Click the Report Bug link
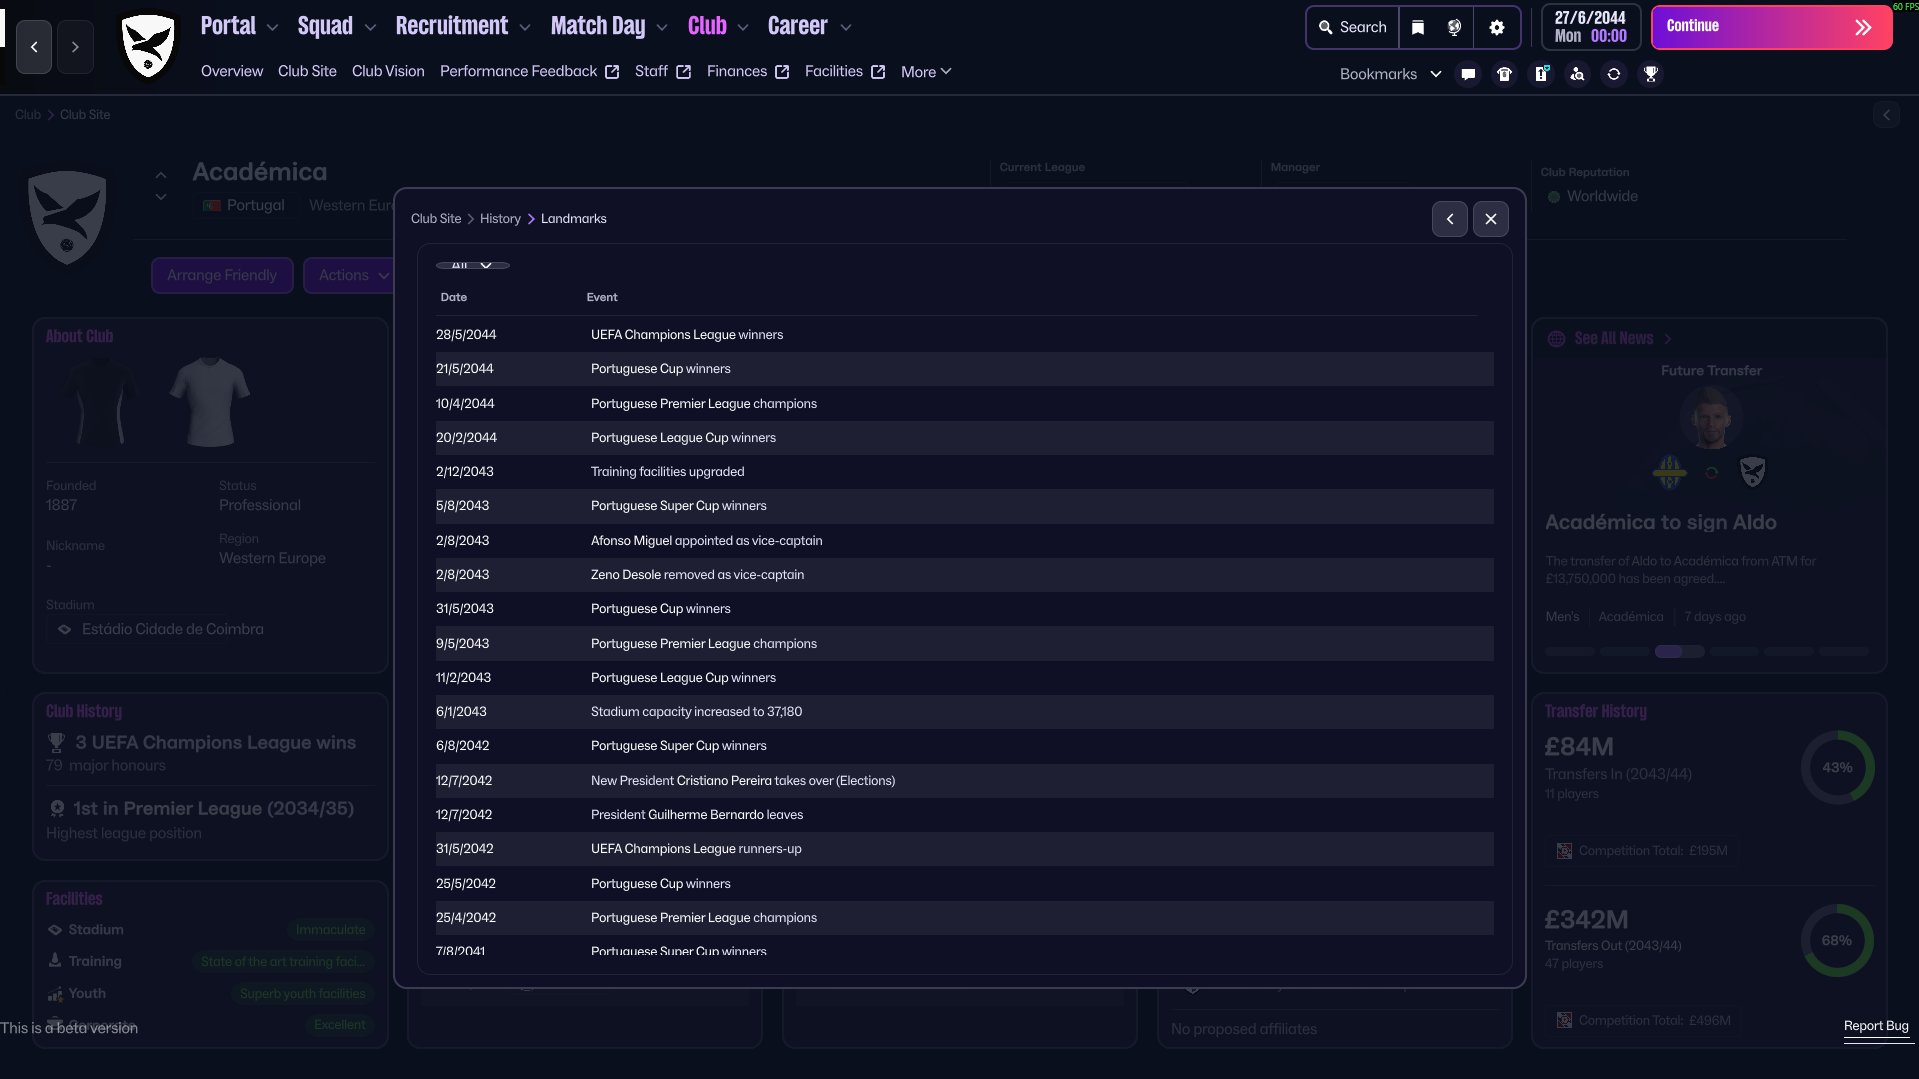The width and height of the screenshot is (1919, 1079). (x=1876, y=1026)
